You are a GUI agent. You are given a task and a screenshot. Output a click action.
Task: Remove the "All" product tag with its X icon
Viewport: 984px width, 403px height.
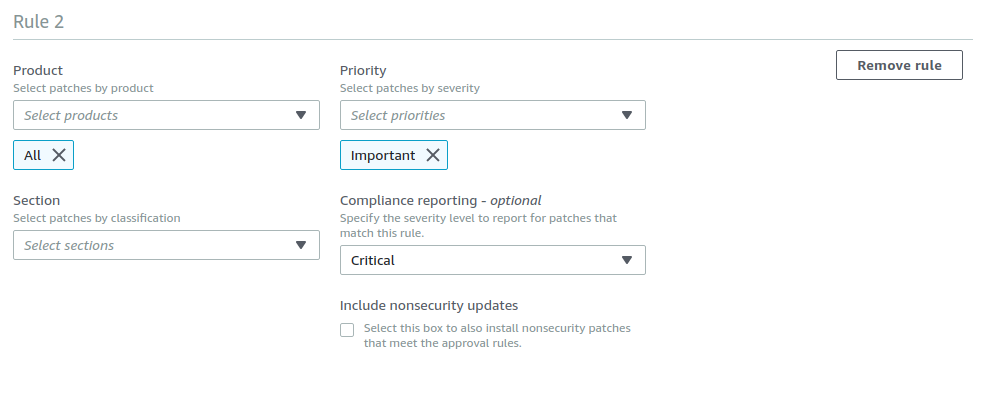pos(59,155)
